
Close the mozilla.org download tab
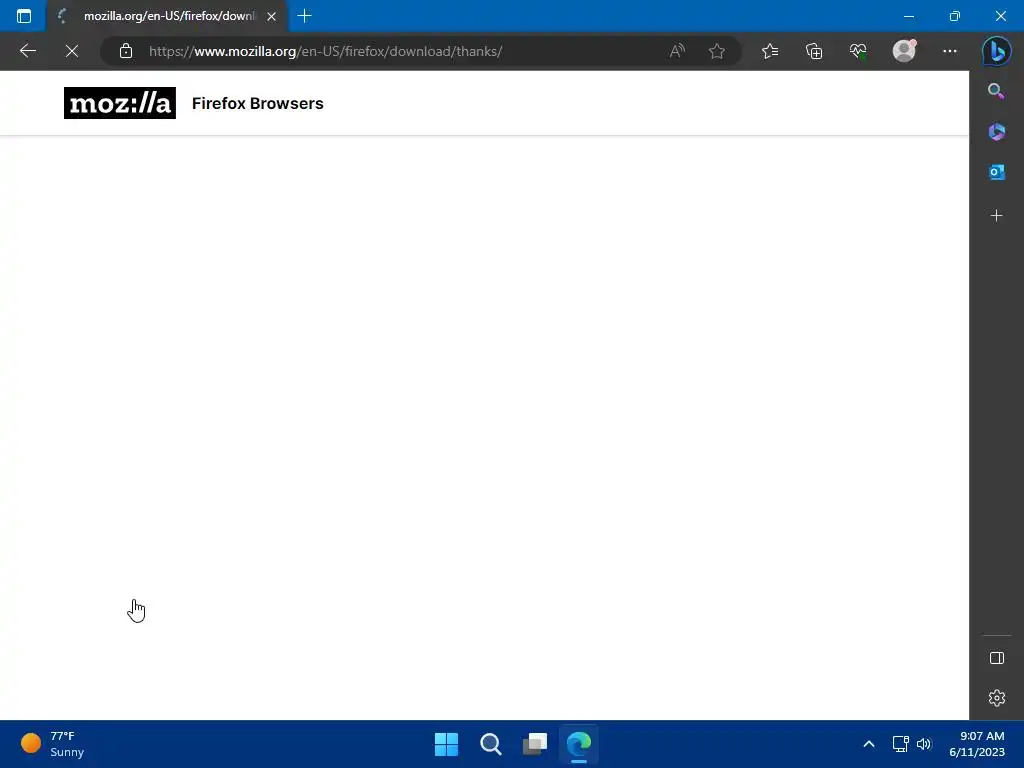click(x=271, y=16)
